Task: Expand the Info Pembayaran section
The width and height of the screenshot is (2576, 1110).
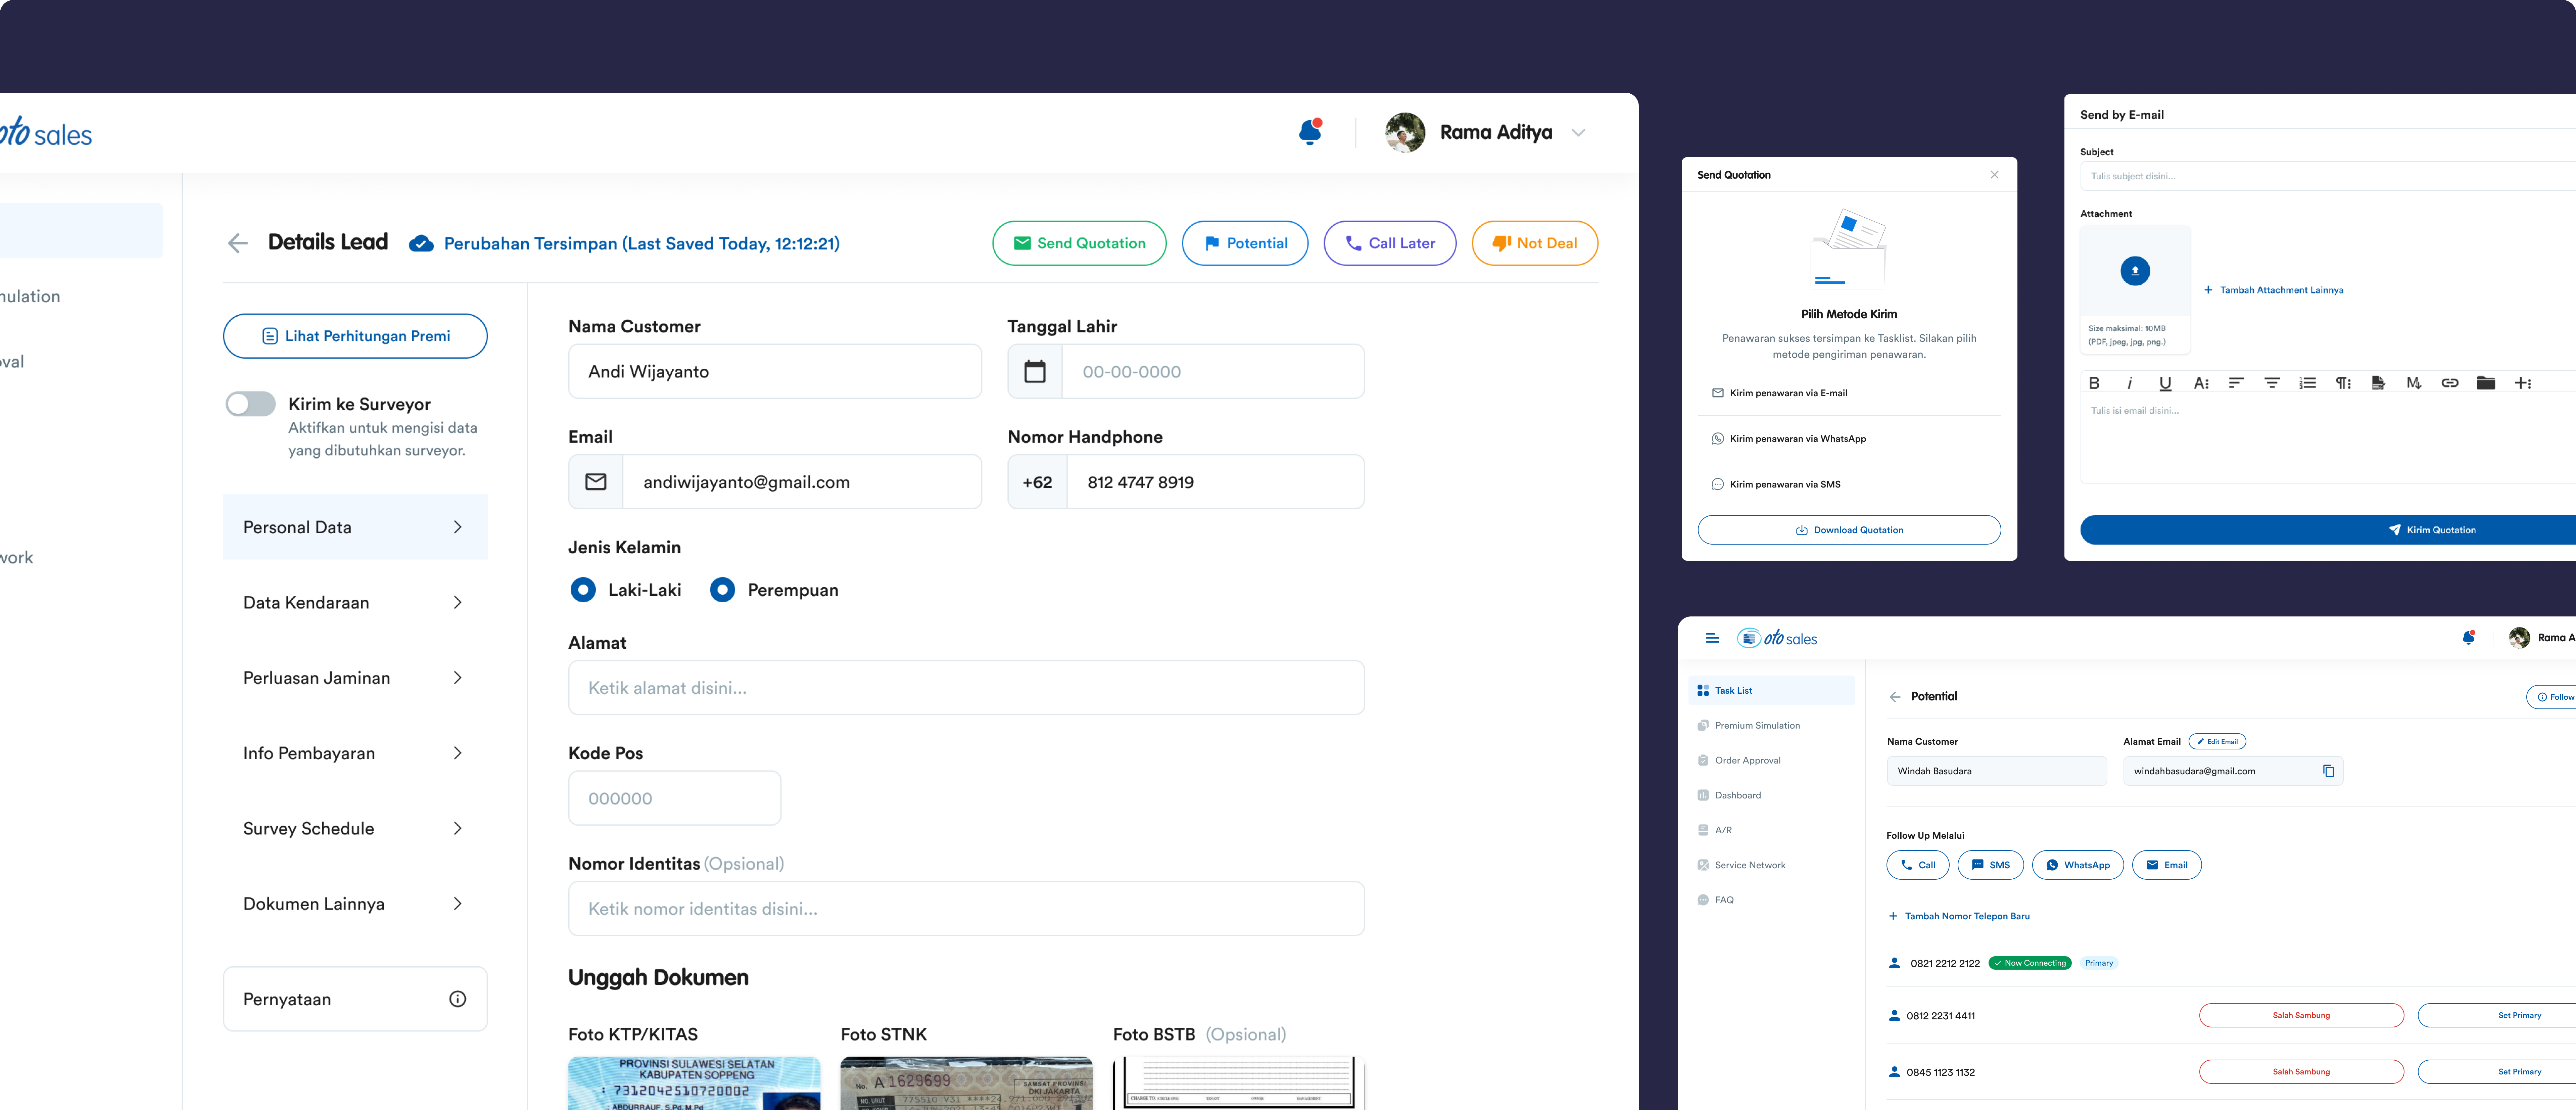Action: [x=355, y=753]
